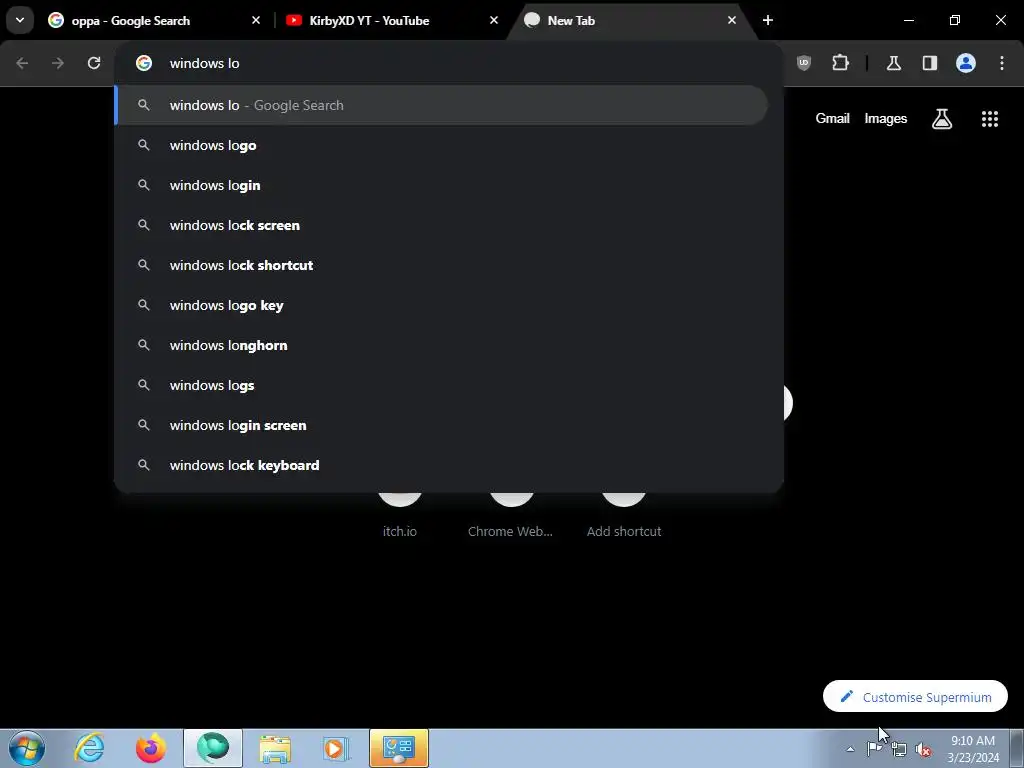Click the Google icon in the address bar
The width and height of the screenshot is (1024, 768).
click(144, 63)
